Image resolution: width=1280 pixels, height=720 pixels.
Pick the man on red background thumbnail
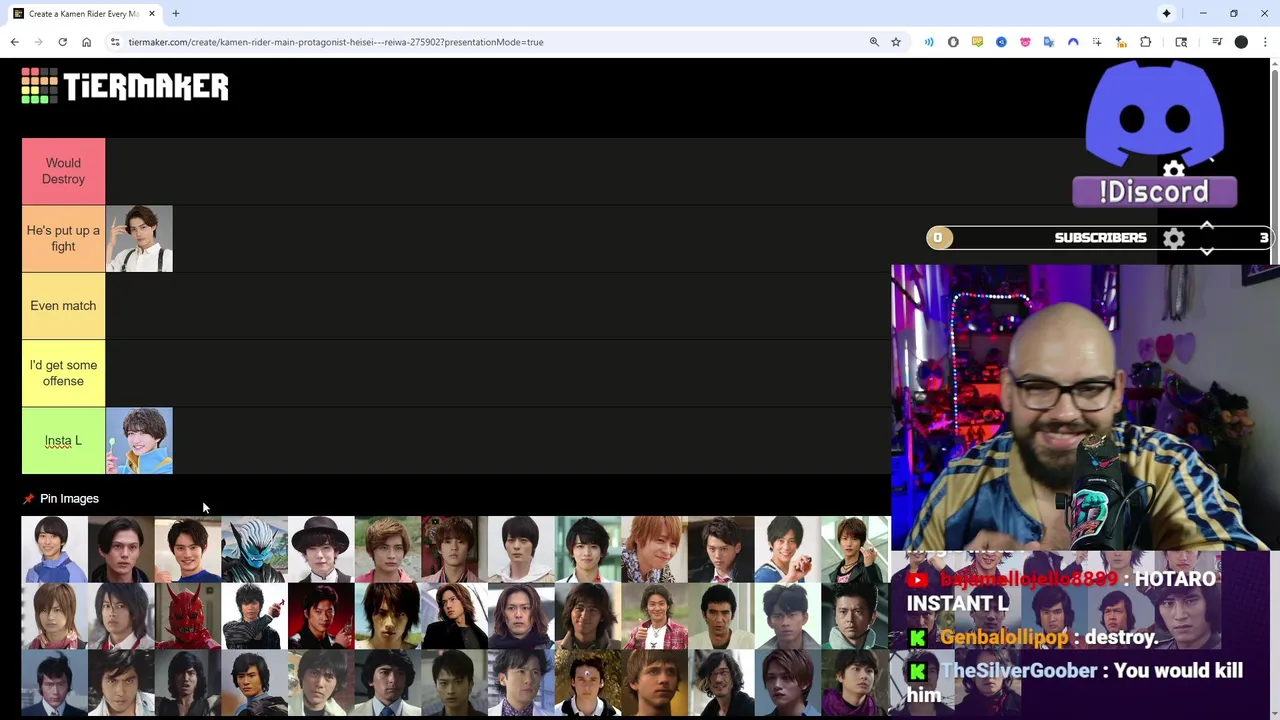[x=321, y=616]
